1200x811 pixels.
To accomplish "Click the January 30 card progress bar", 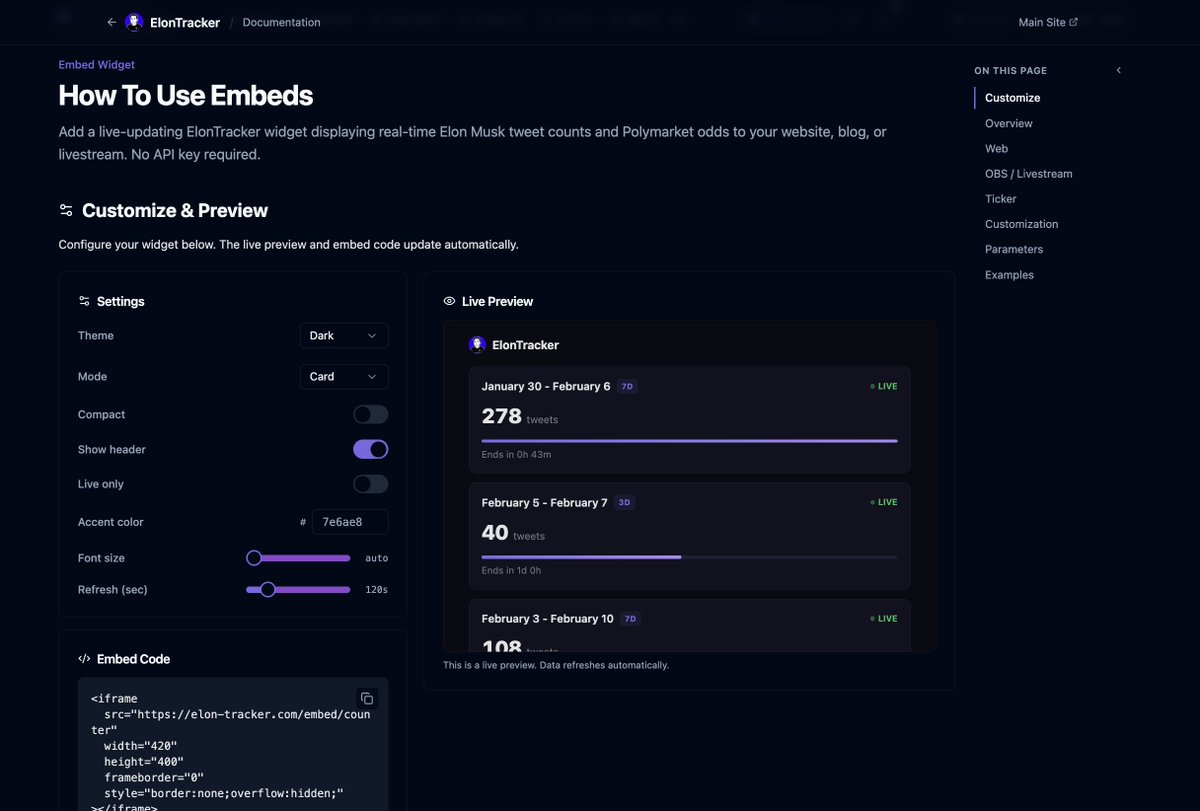I will [689, 440].
